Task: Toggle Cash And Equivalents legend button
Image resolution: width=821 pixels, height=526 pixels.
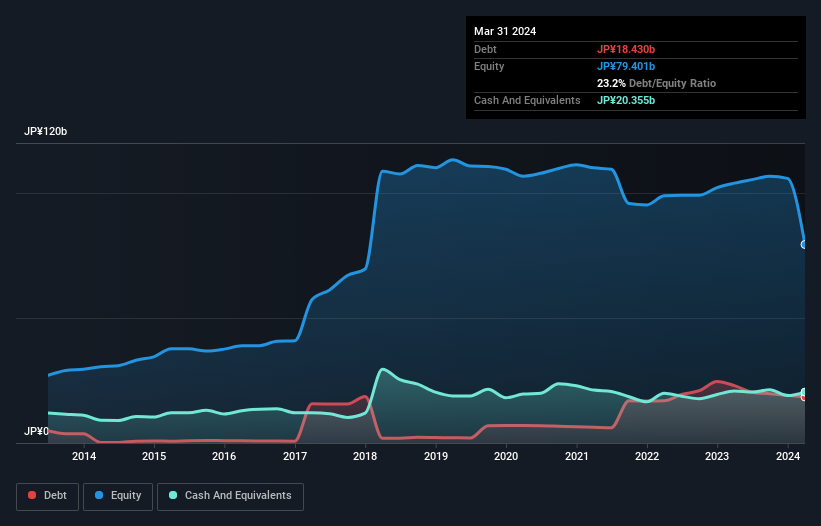Action: [230, 496]
